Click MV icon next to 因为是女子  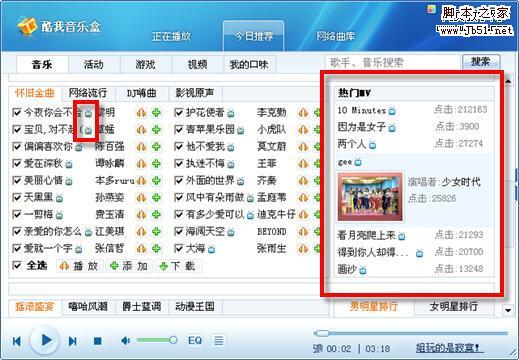coord(392,128)
